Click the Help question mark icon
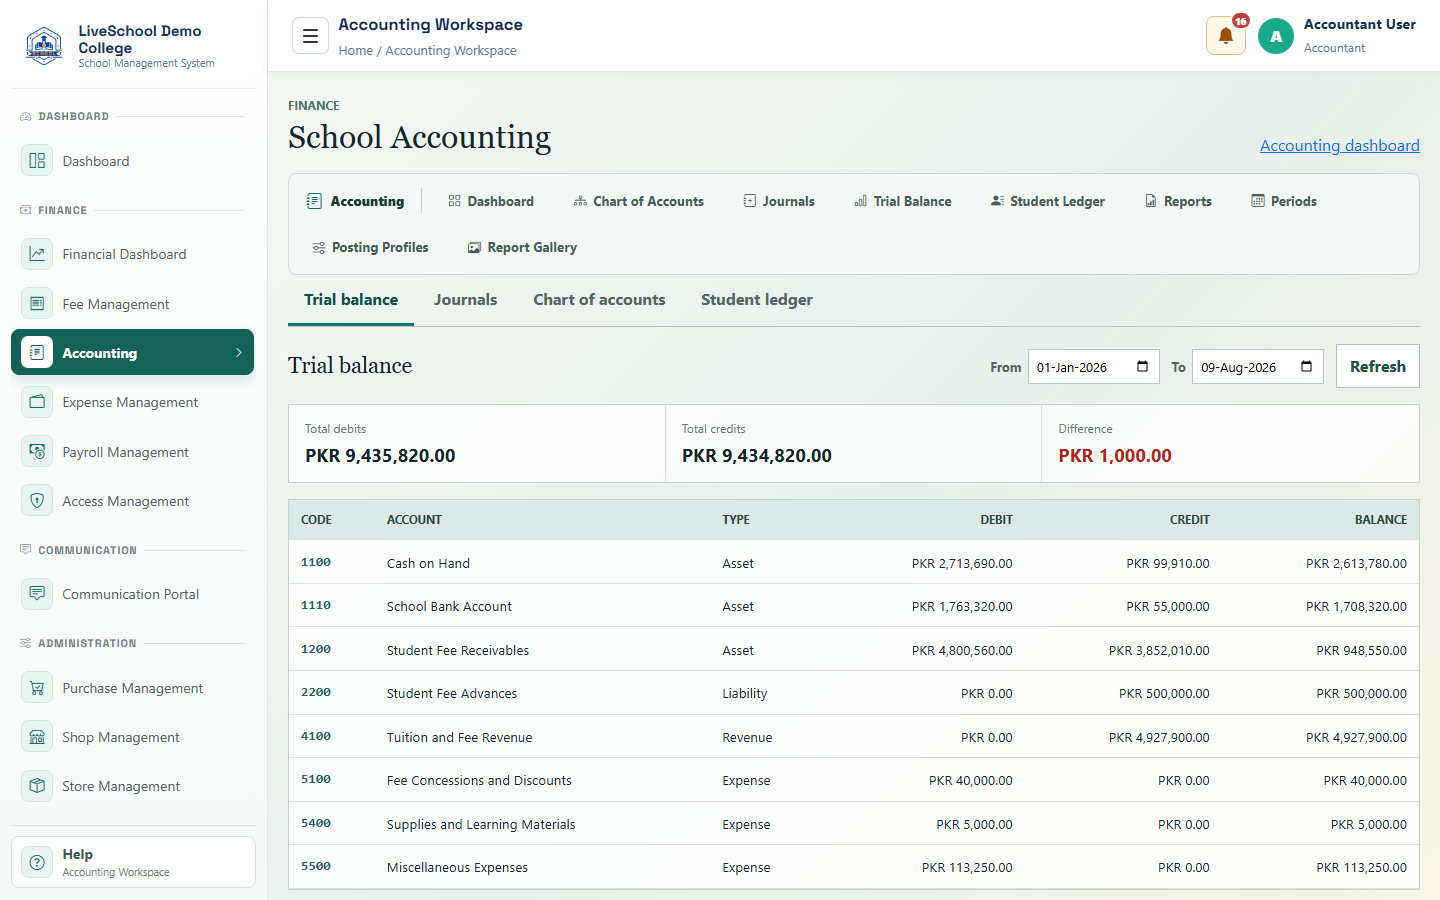The width and height of the screenshot is (1440, 900). [x=37, y=862]
